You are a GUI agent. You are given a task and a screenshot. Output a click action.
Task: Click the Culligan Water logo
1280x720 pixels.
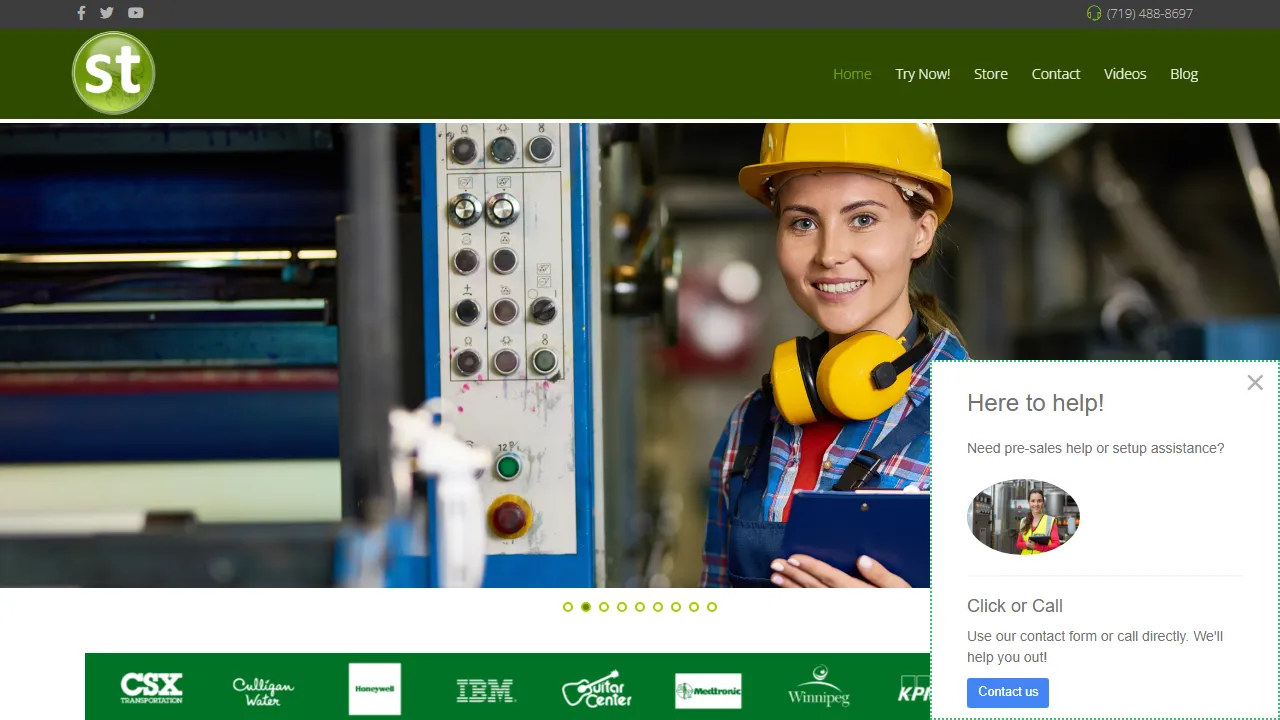[262, 688]
